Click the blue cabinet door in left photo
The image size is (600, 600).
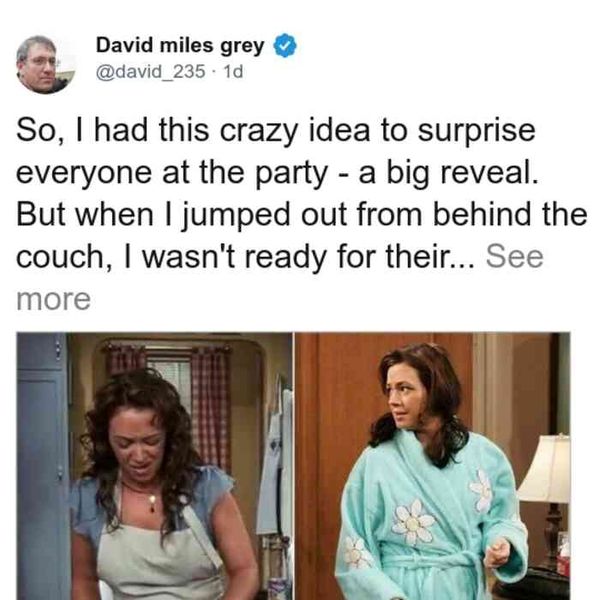(x=43, y=467)
